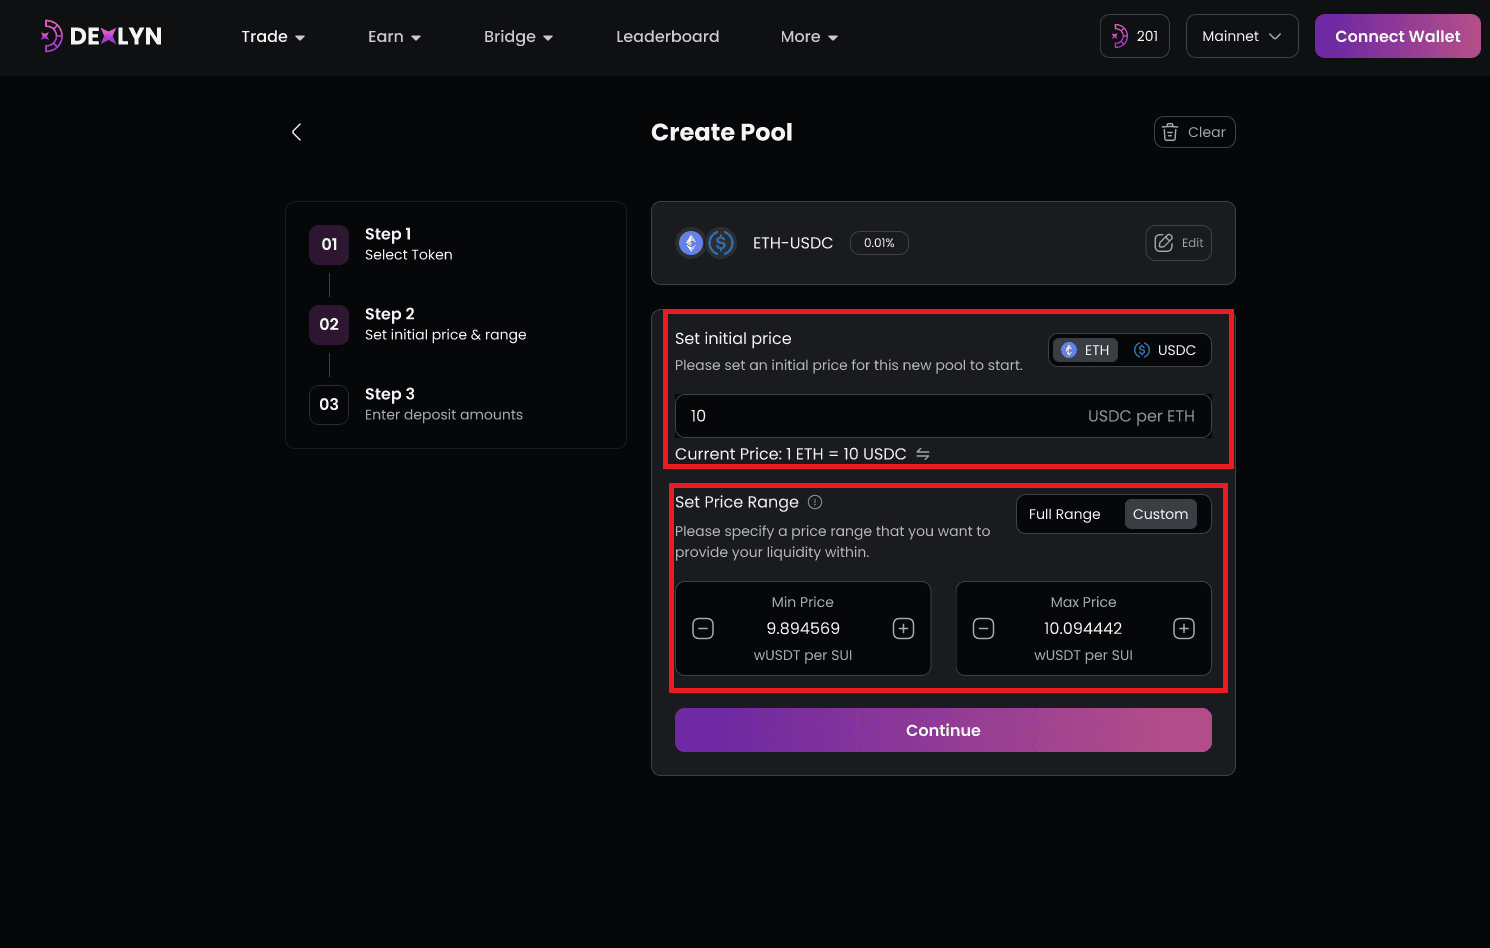The width and height of the screenshot is (1490, 948).
Task: Click the Dexlyn logo in header
Action: [x=101, y=36]
